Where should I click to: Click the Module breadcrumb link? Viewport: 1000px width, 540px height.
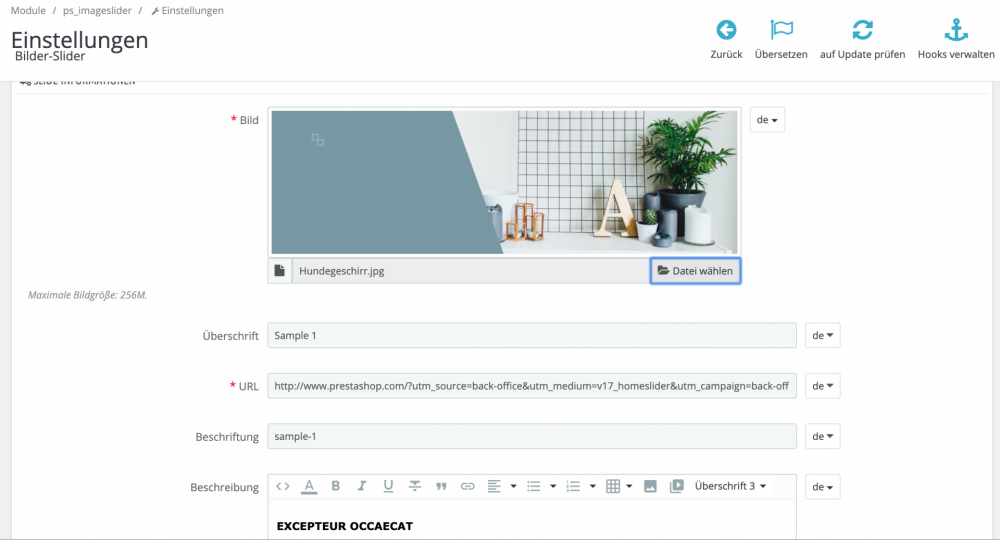tap(28, 10)
